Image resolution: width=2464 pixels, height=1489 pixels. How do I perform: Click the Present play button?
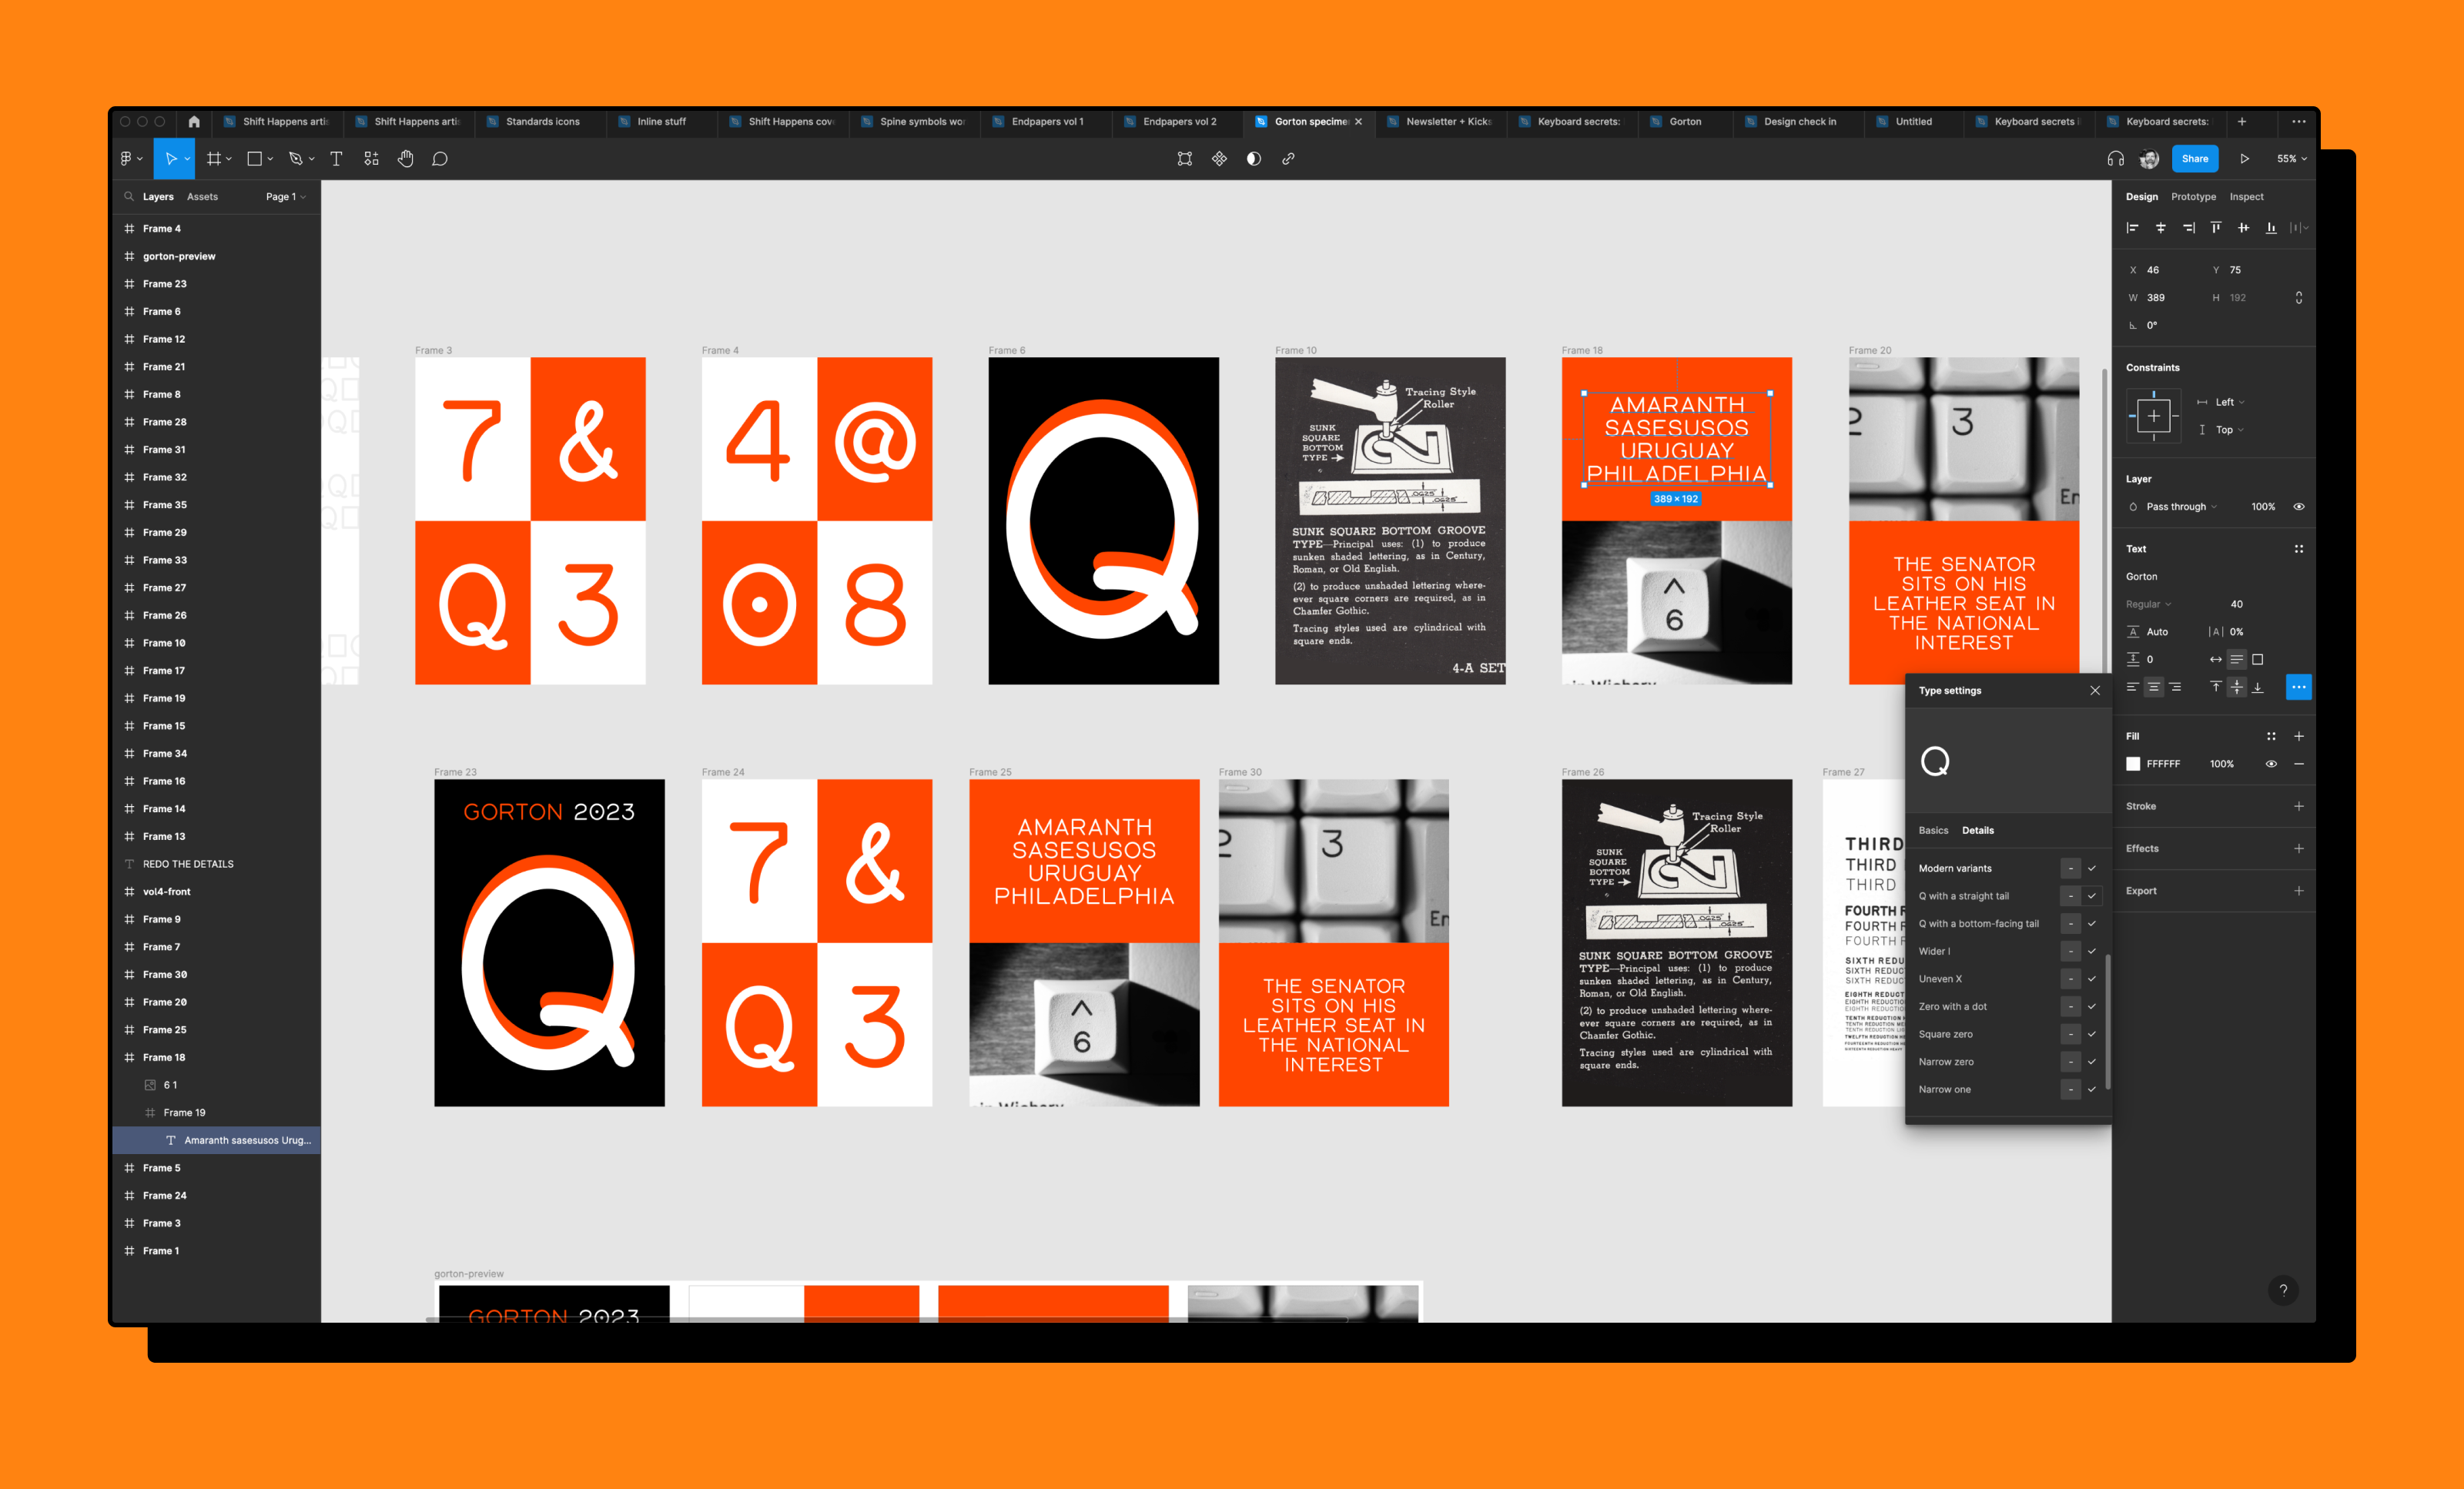2244,159
